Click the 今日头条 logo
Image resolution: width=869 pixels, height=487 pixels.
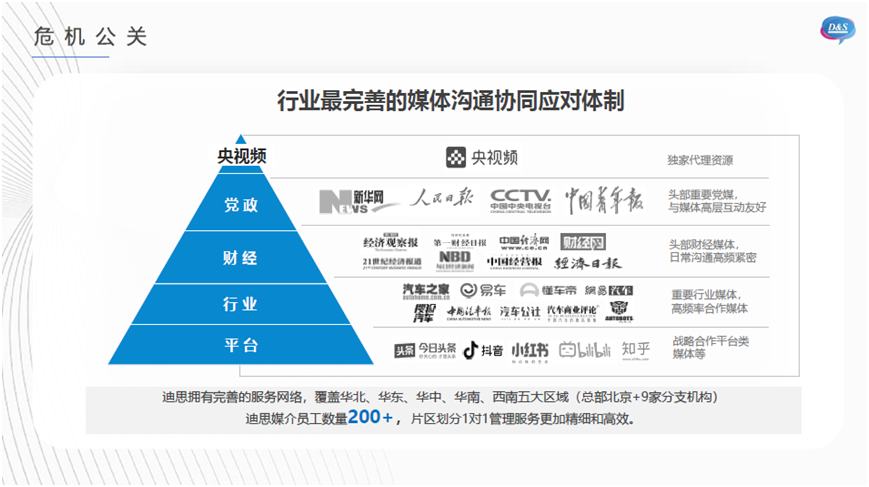424,349
